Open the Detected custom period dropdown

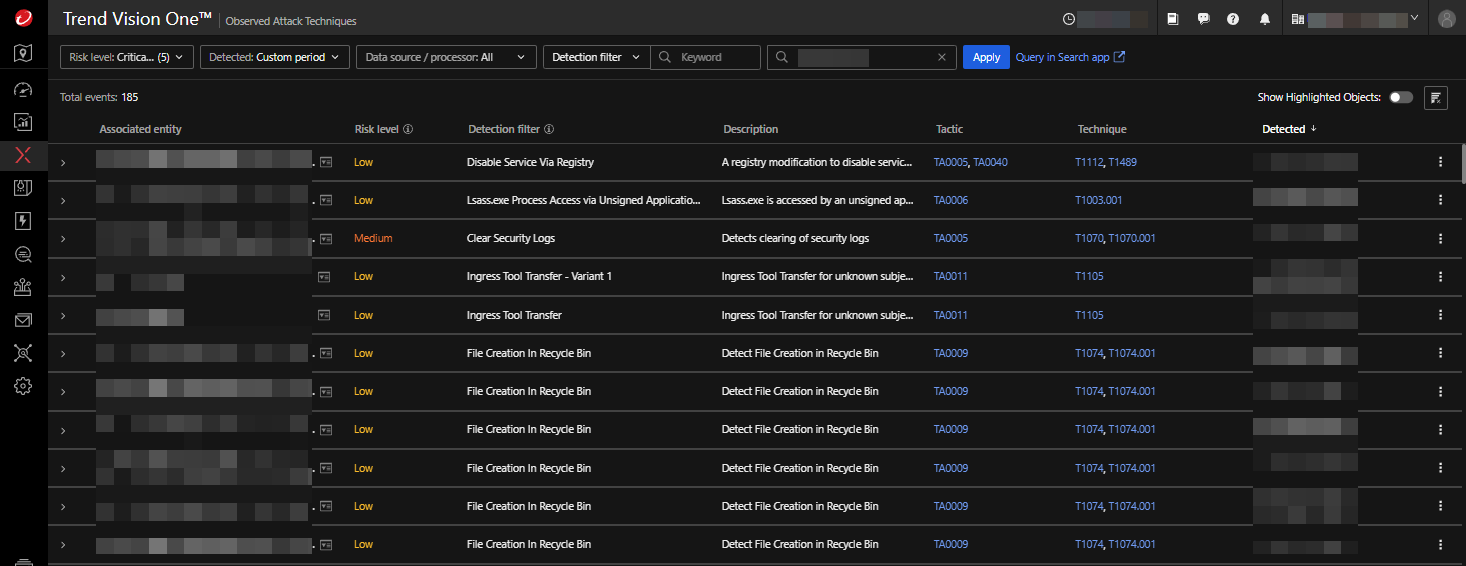click(x=275, y=57)
